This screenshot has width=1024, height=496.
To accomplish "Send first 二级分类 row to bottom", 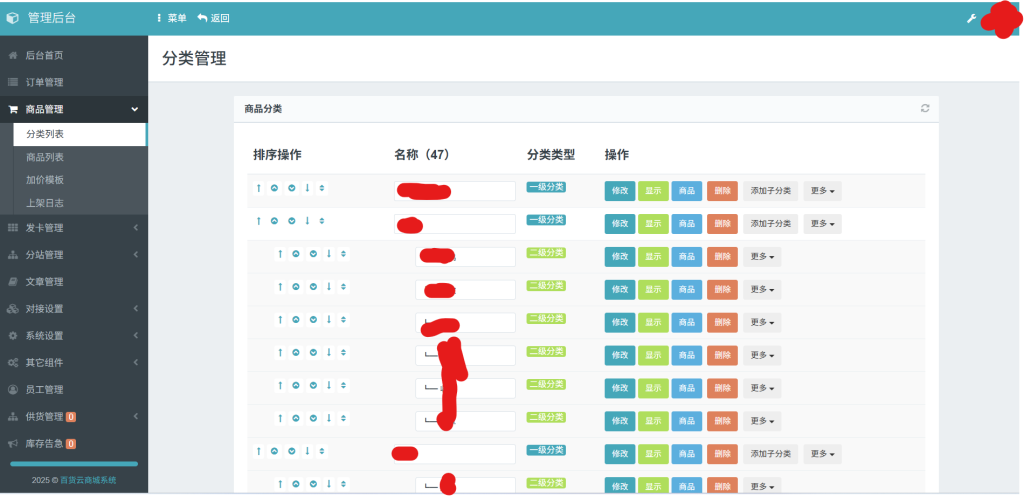I will (x=328, y=254).
